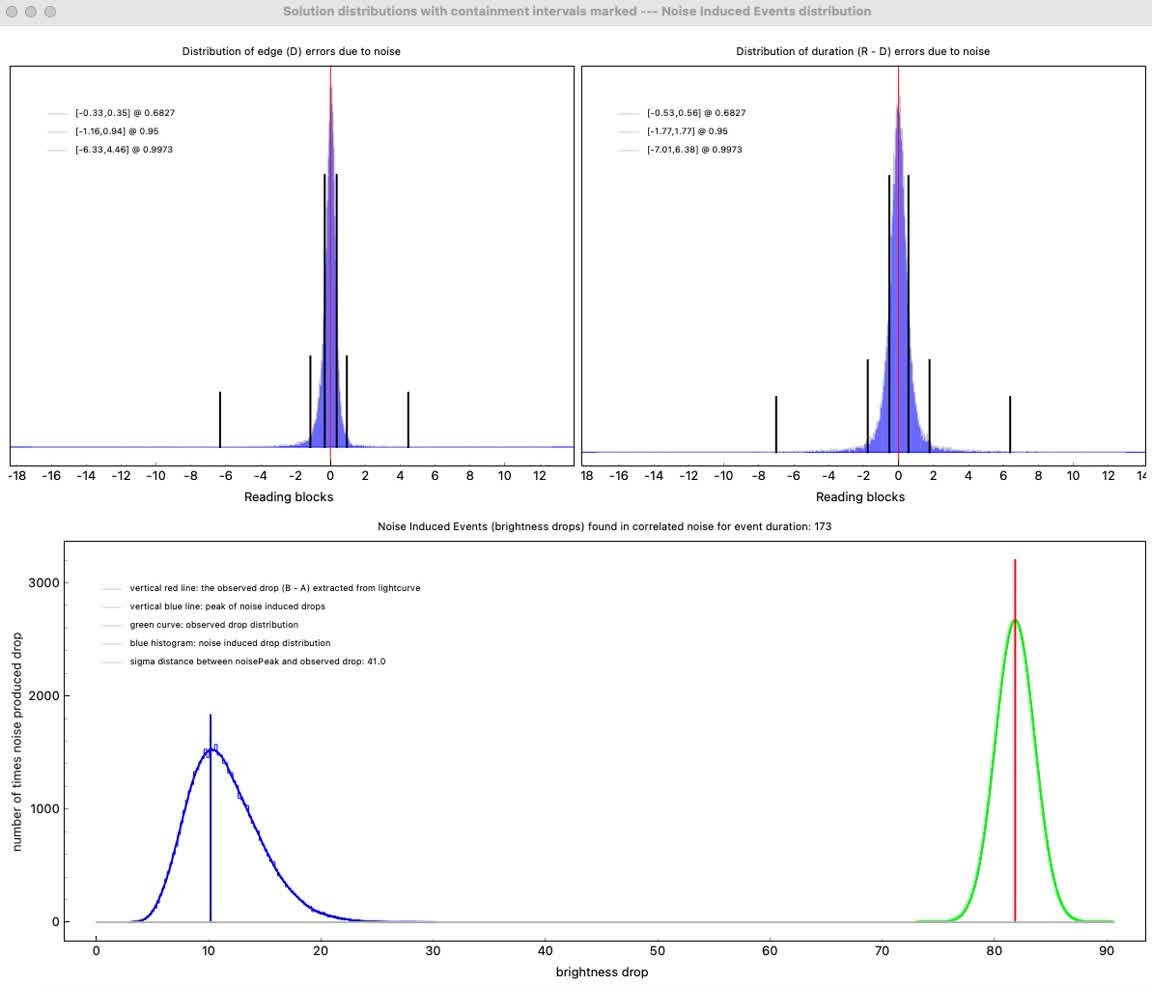Select legend entry [-0.53,0.56] @ 0.6827

pos(695,113)
